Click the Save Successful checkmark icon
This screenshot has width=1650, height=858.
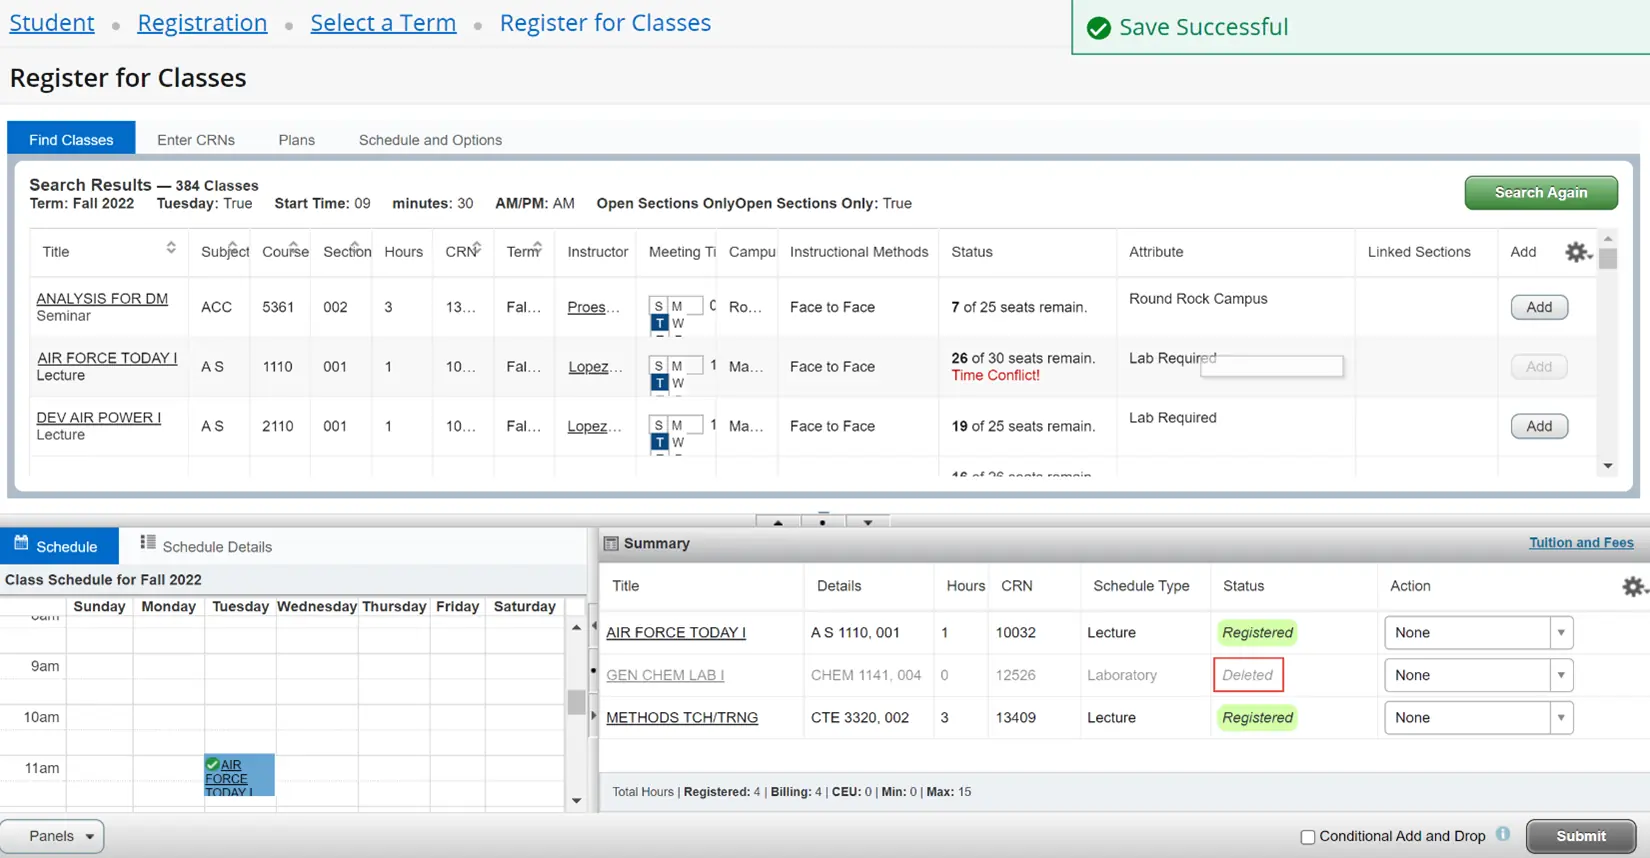(1098, 28)
